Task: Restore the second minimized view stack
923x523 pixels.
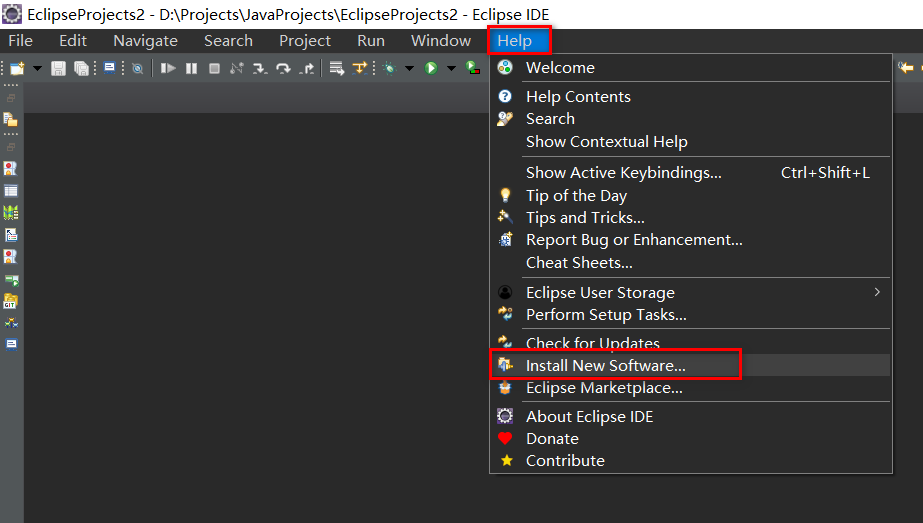Action: click(x=11, y=147)
